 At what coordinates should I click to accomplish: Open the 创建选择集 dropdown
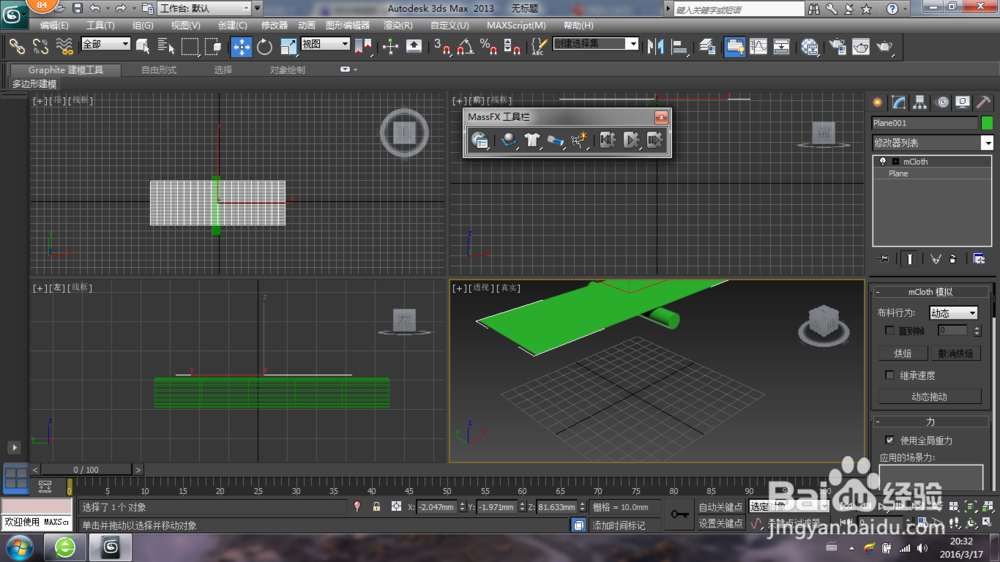(x=595, y=43)
